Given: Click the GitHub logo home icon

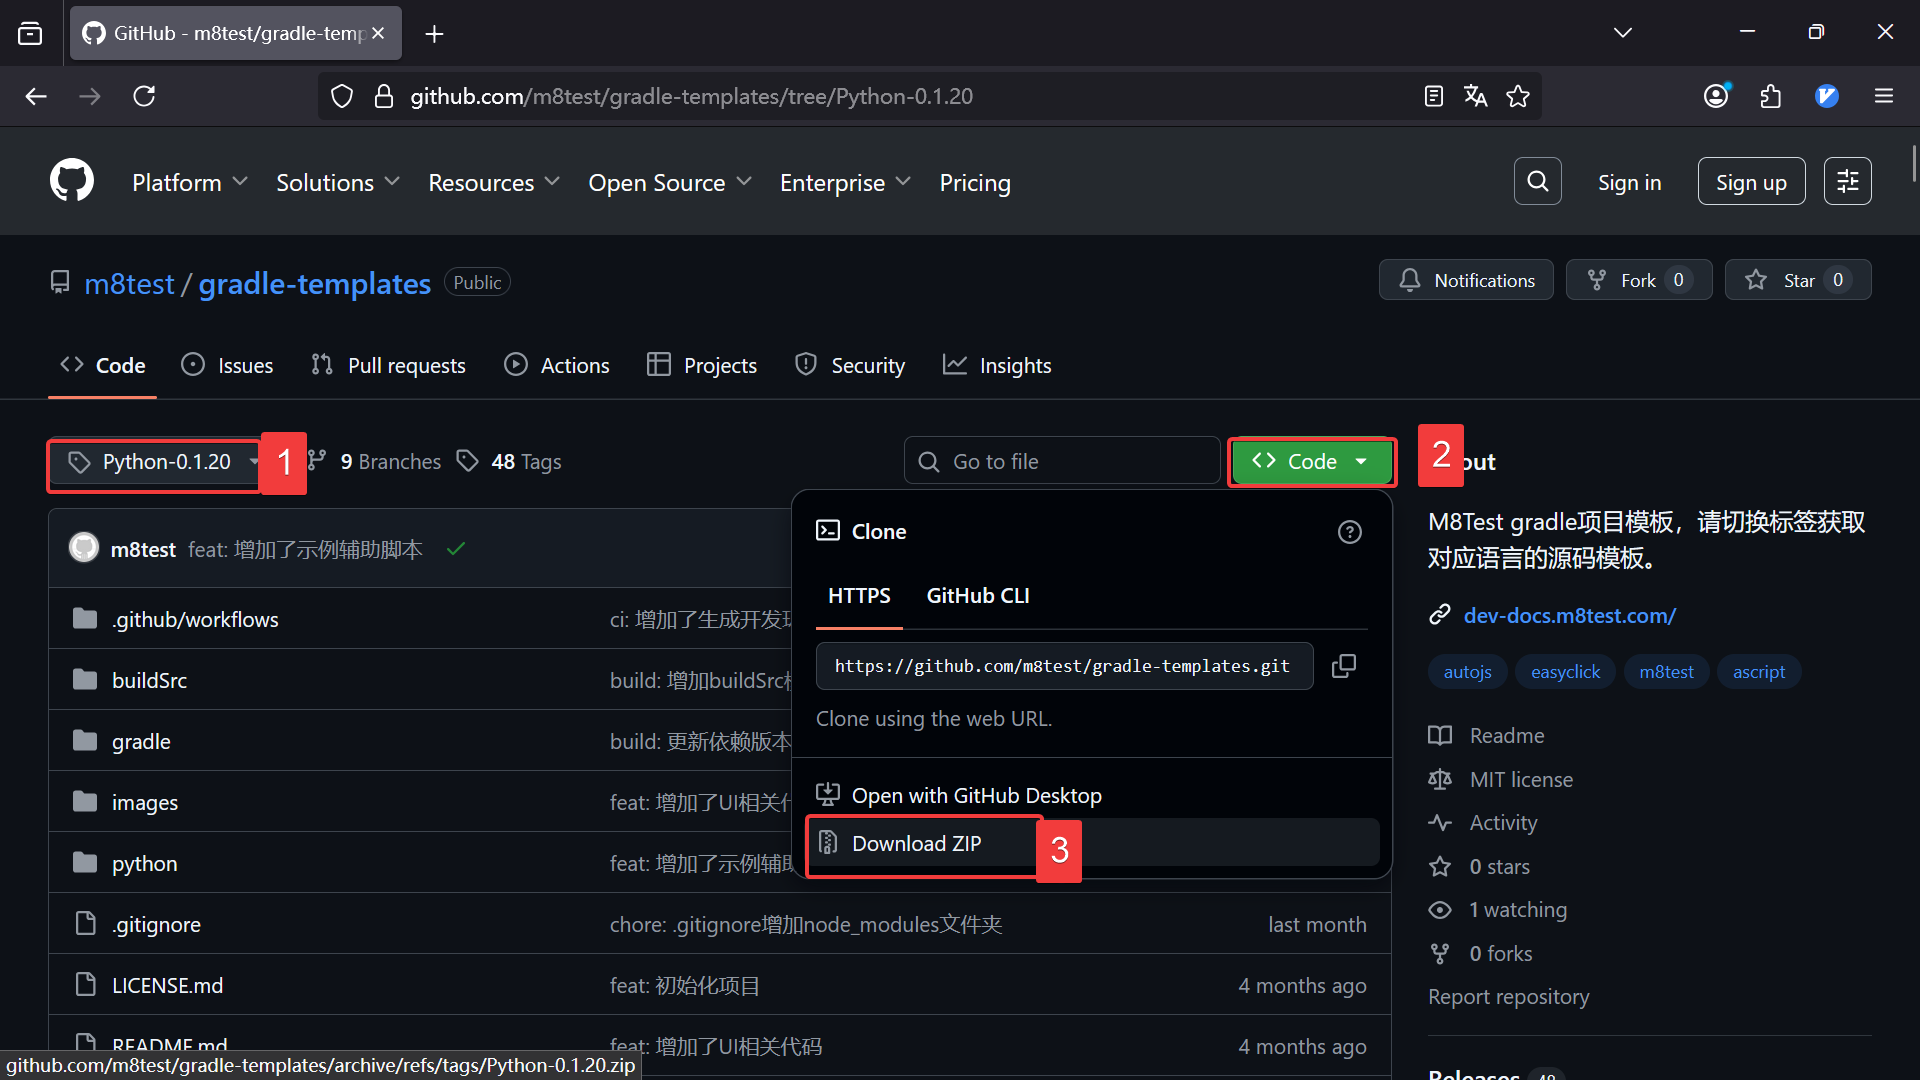Looking at the screenshot, I should pos(72,182).
